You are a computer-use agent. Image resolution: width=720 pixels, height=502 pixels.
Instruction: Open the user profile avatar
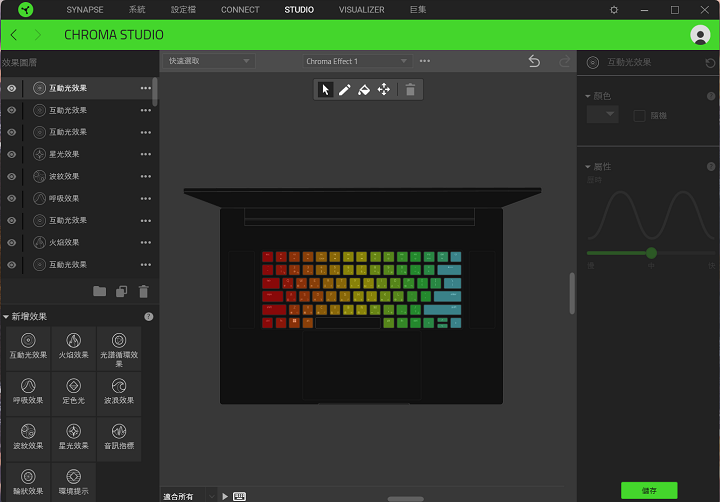click(700, 35)
